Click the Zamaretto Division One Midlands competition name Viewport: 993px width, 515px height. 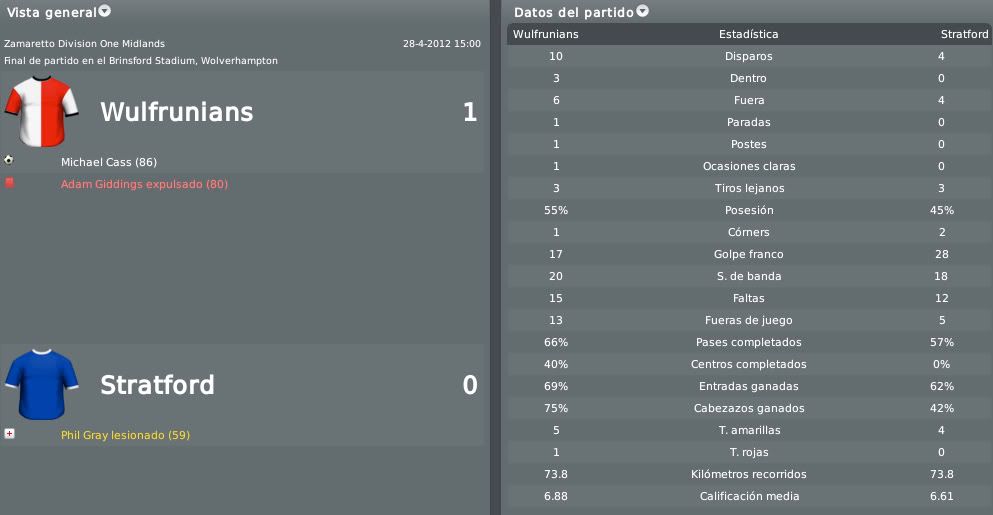(84, 44)
